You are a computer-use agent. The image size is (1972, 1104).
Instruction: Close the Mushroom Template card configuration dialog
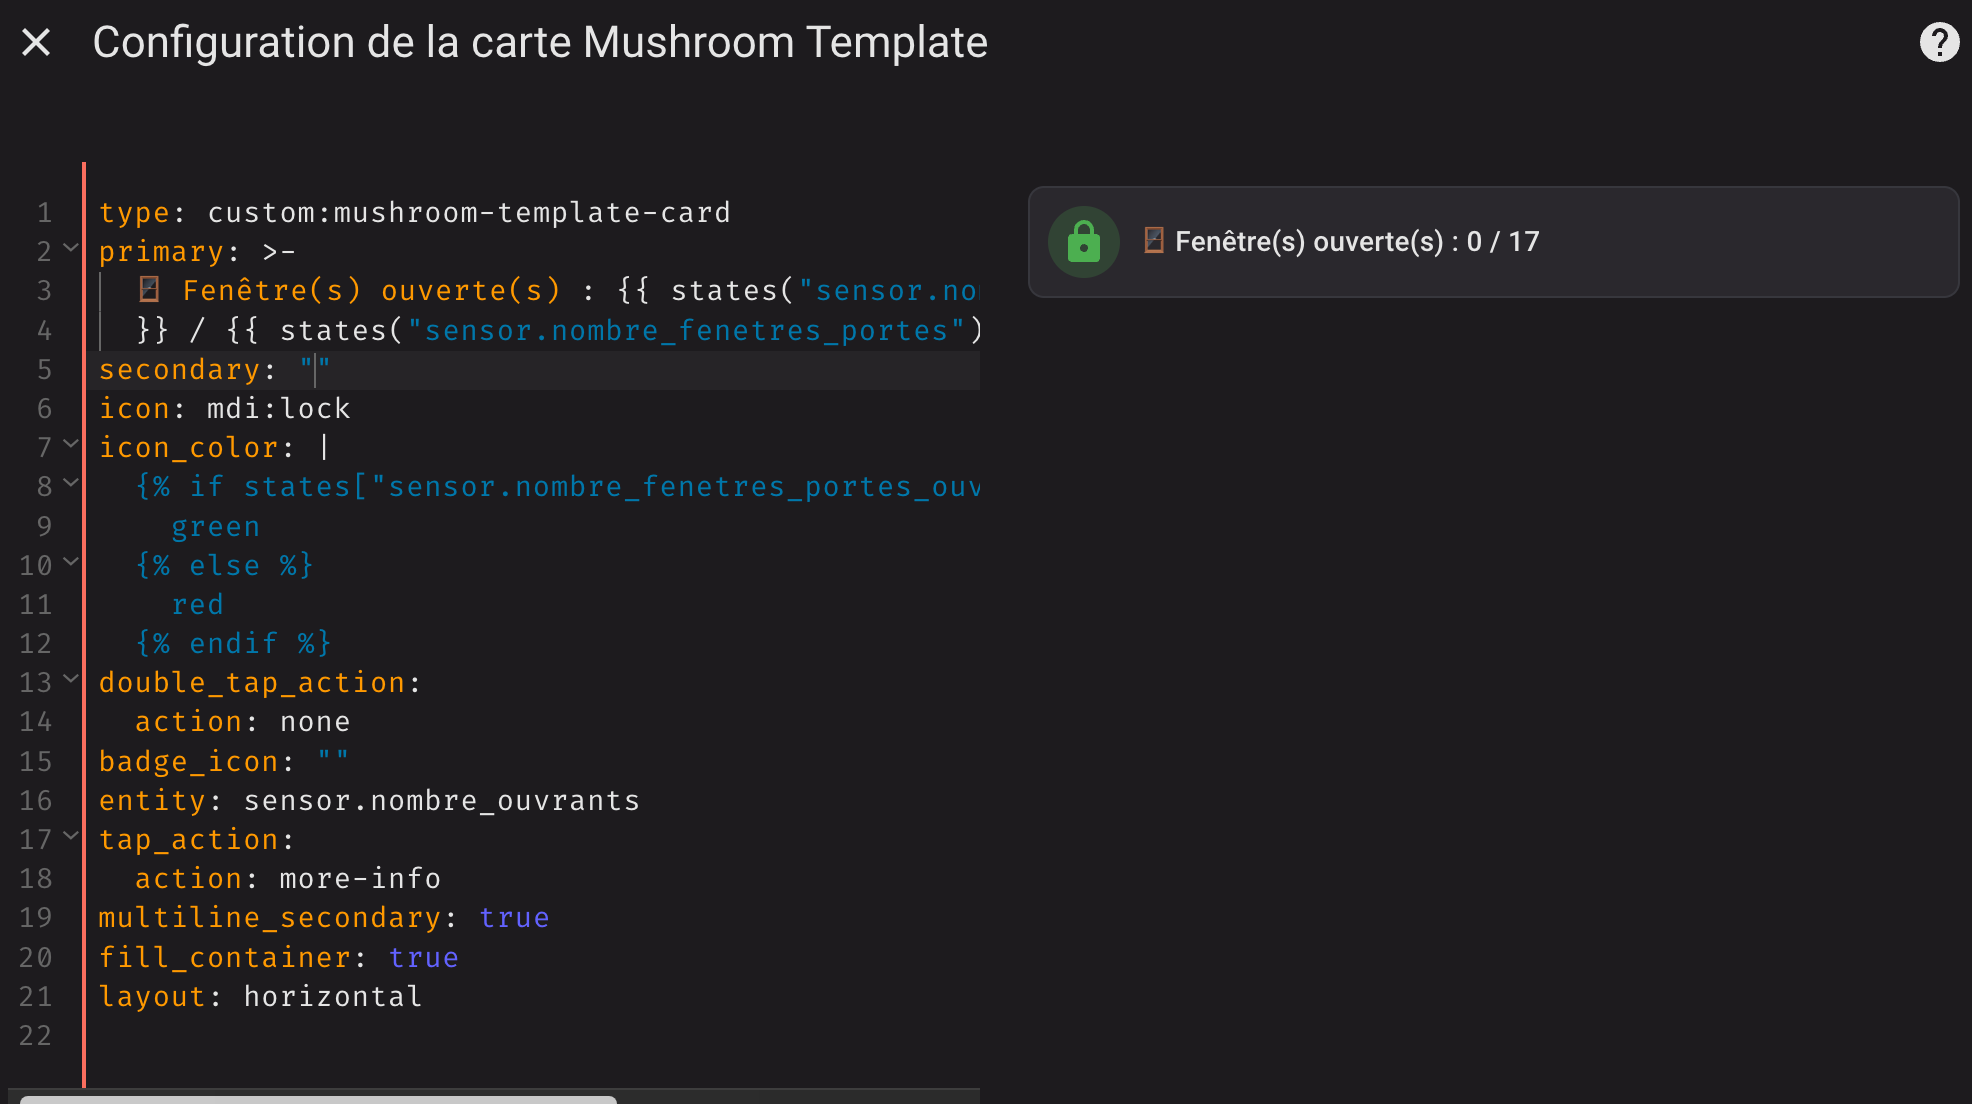(36, 42)
